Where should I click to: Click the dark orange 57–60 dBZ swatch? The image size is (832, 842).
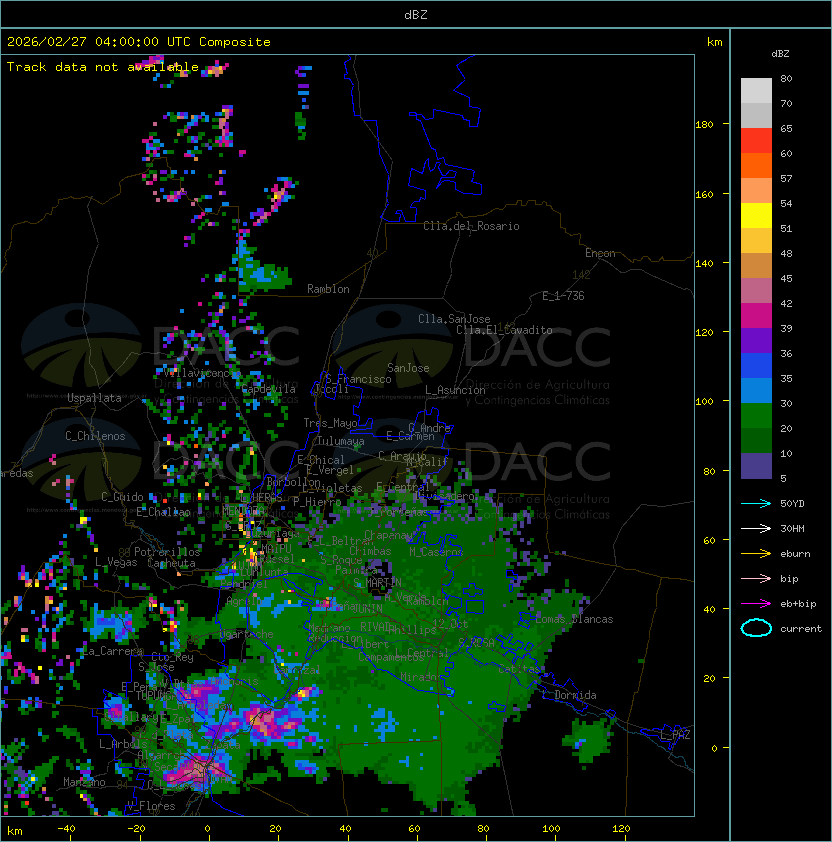[756, 166]
